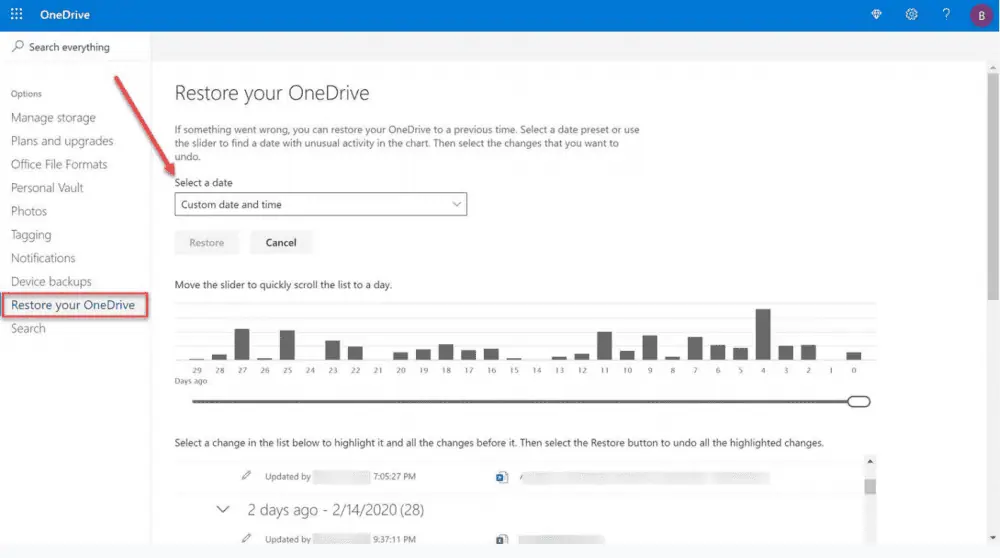Open Manage storage option

pyautogui.click(x=53, y=117)
